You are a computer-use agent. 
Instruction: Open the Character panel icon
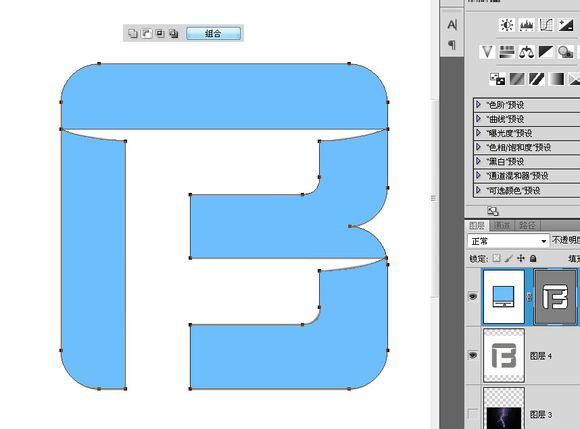(452, 25)
